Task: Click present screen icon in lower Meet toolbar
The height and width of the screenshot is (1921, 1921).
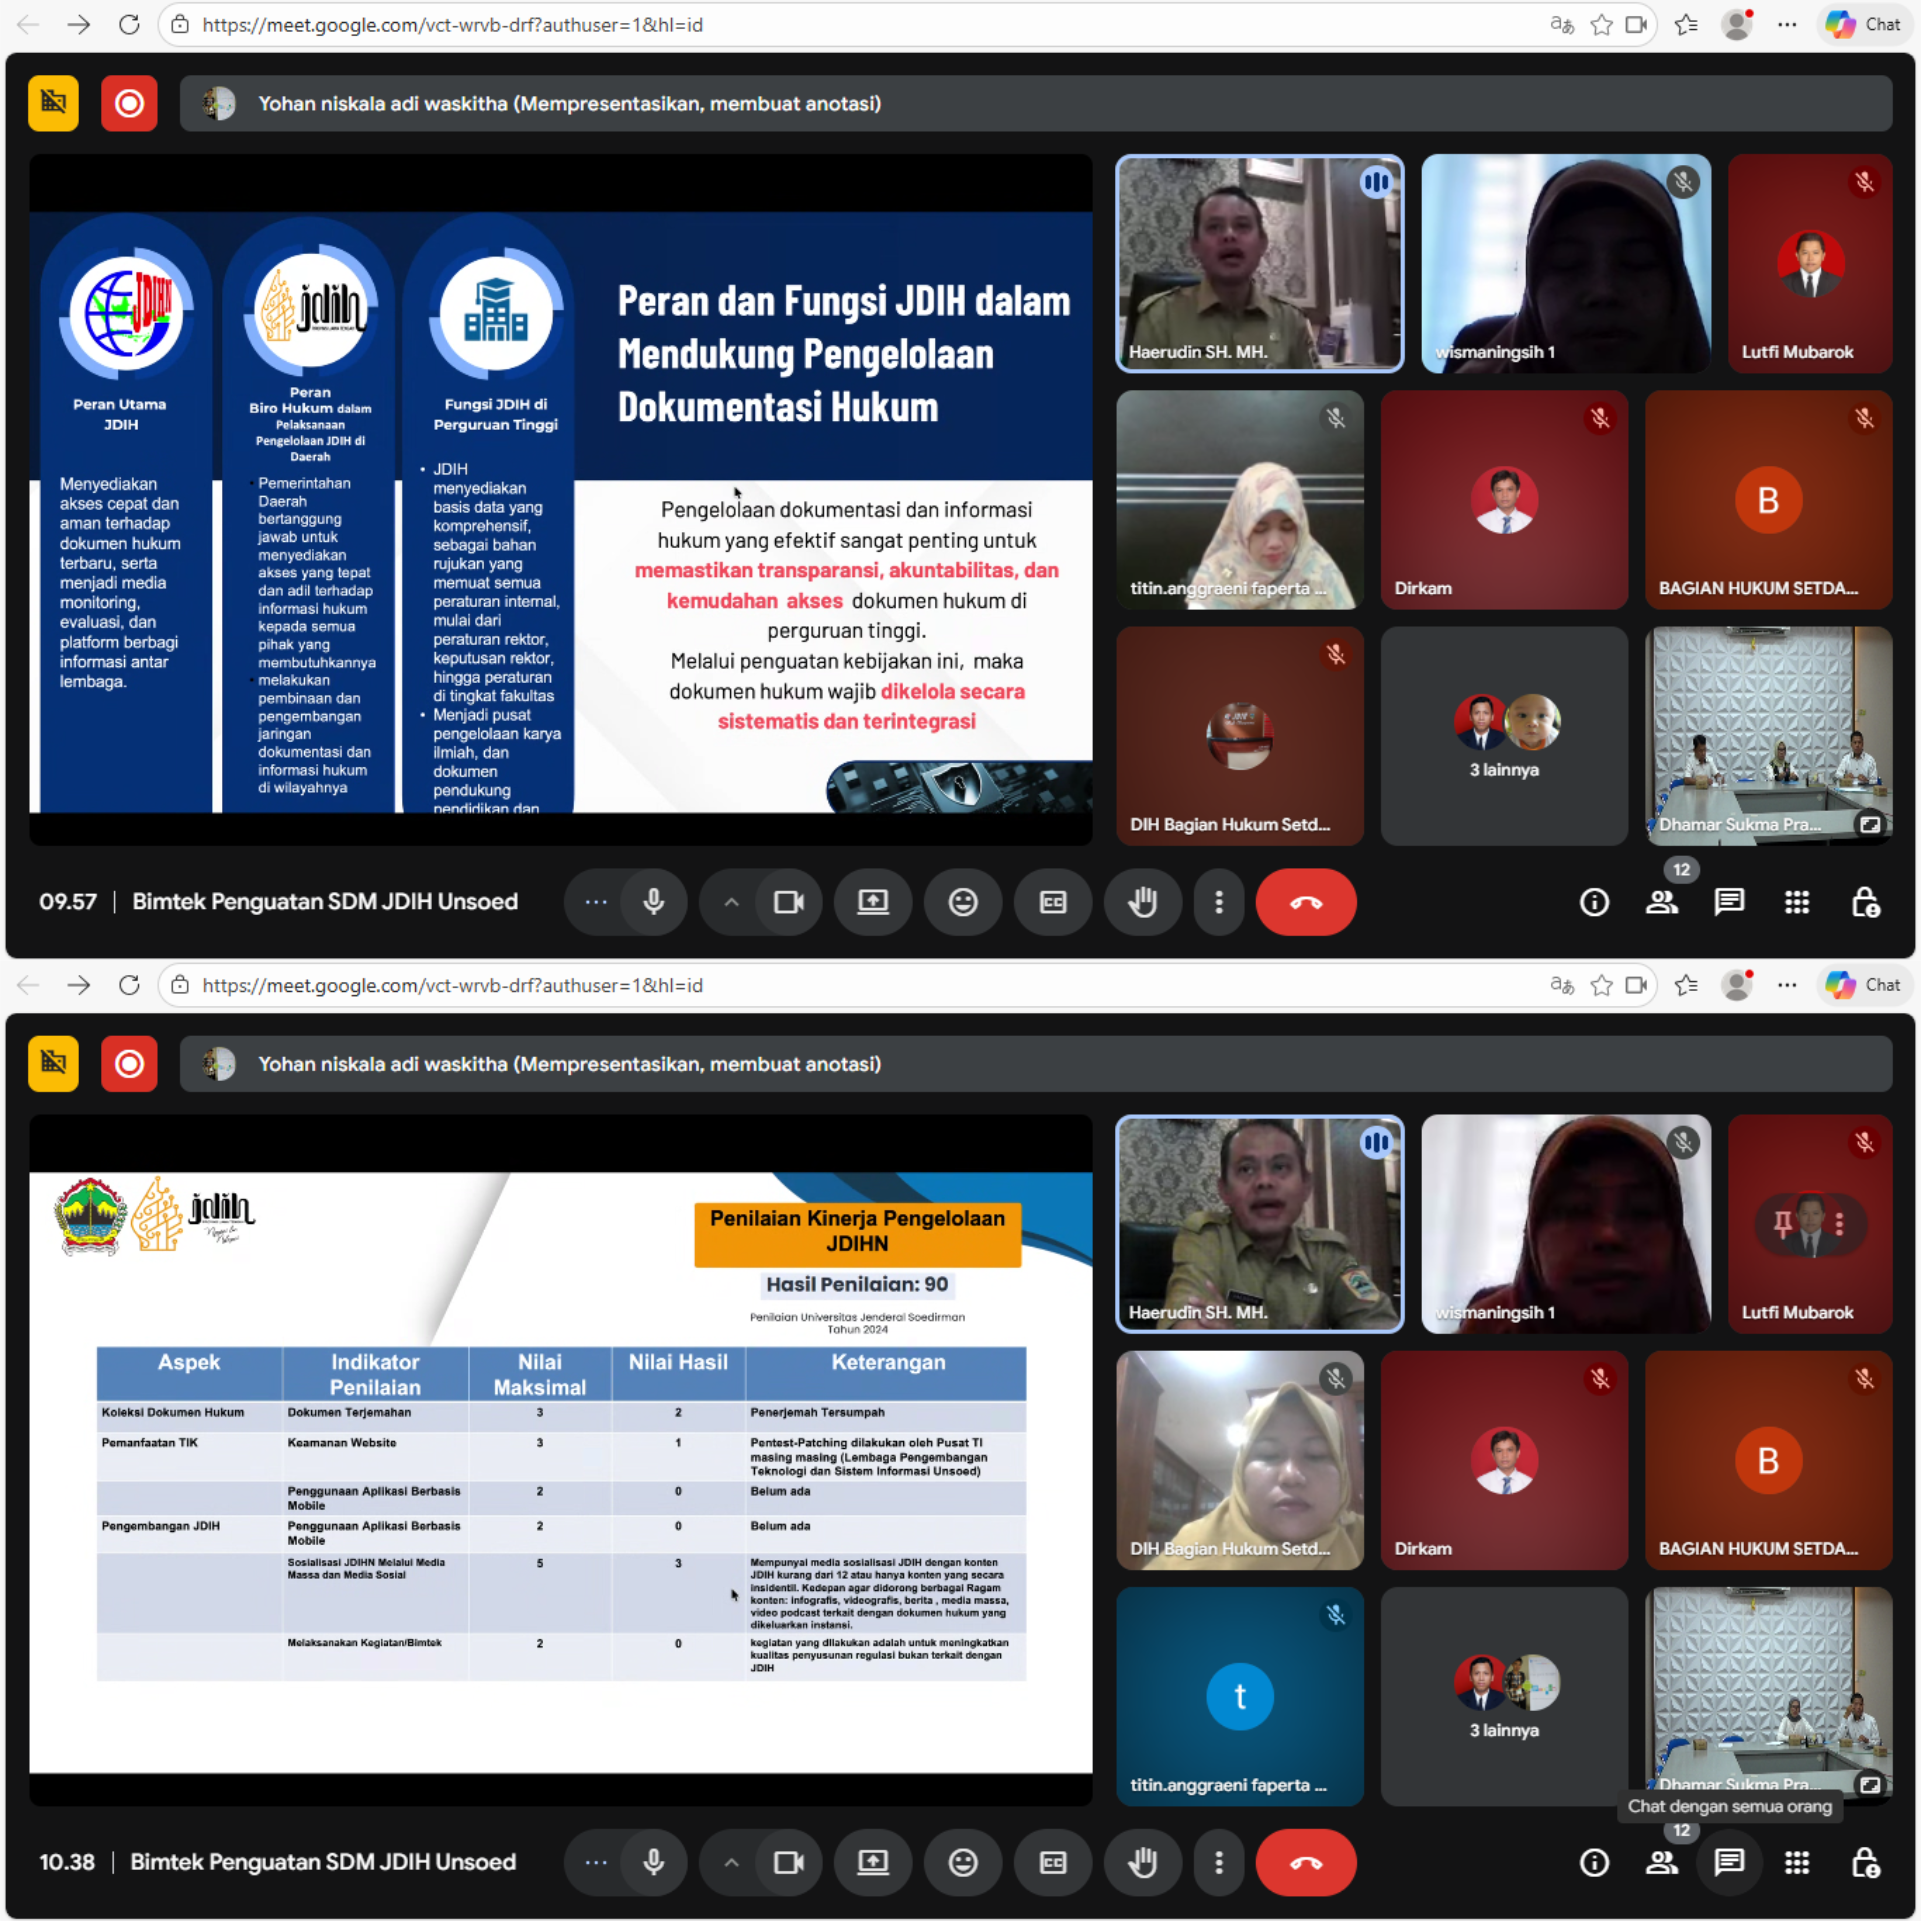Action: [x=872, y=1862]
